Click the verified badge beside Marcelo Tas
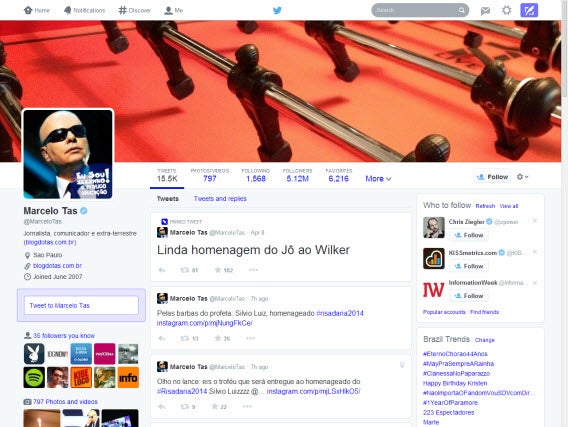The image size is (568, 427). pyautogui.click(x=84, y=210)
